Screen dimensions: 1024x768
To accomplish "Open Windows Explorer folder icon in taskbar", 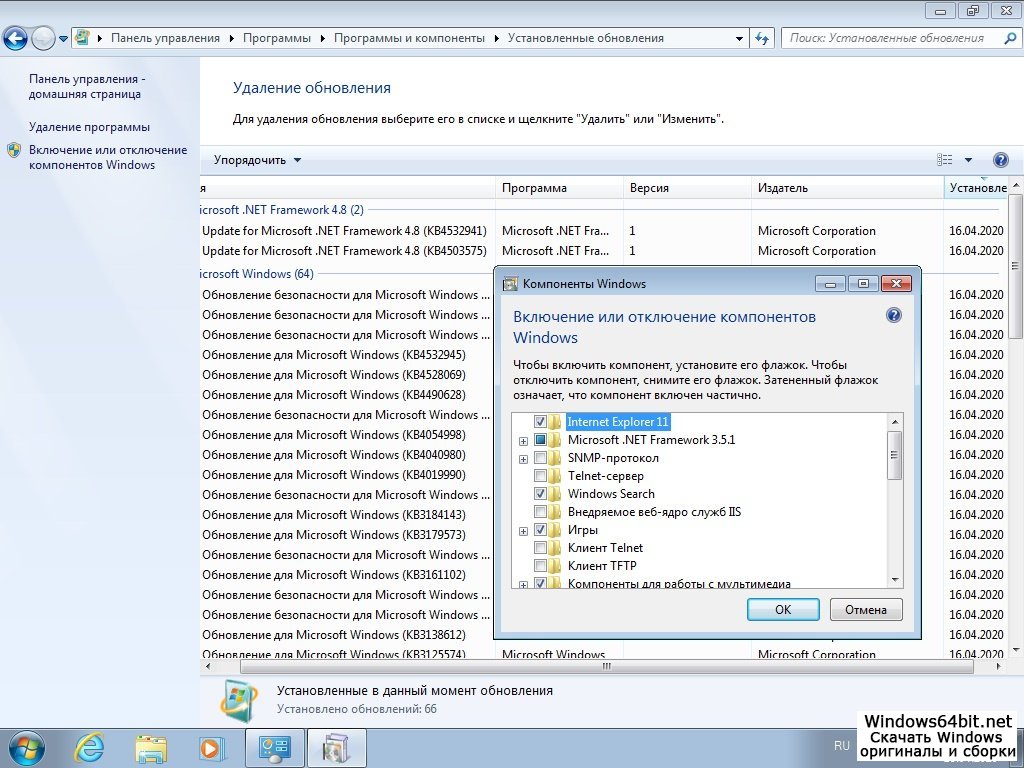I will [x=151, y=747].
